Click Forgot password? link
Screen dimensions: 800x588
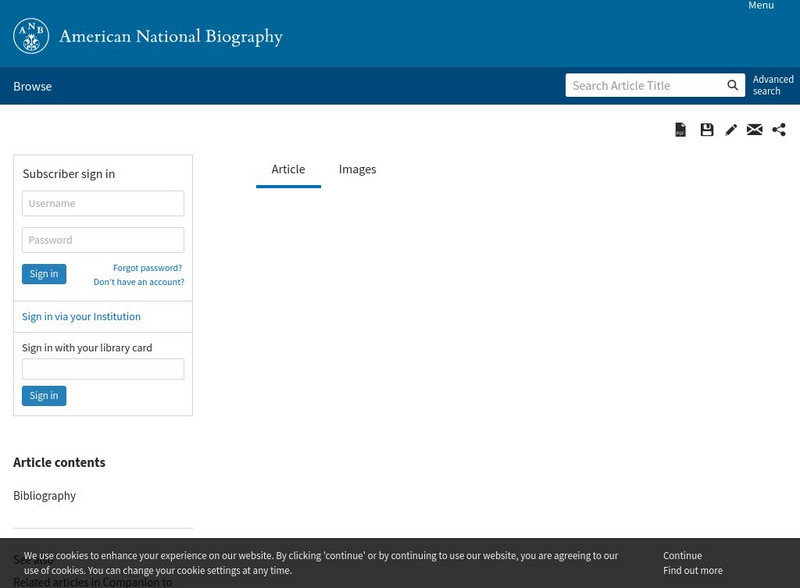pyautogui.click(x=147, y=268)
